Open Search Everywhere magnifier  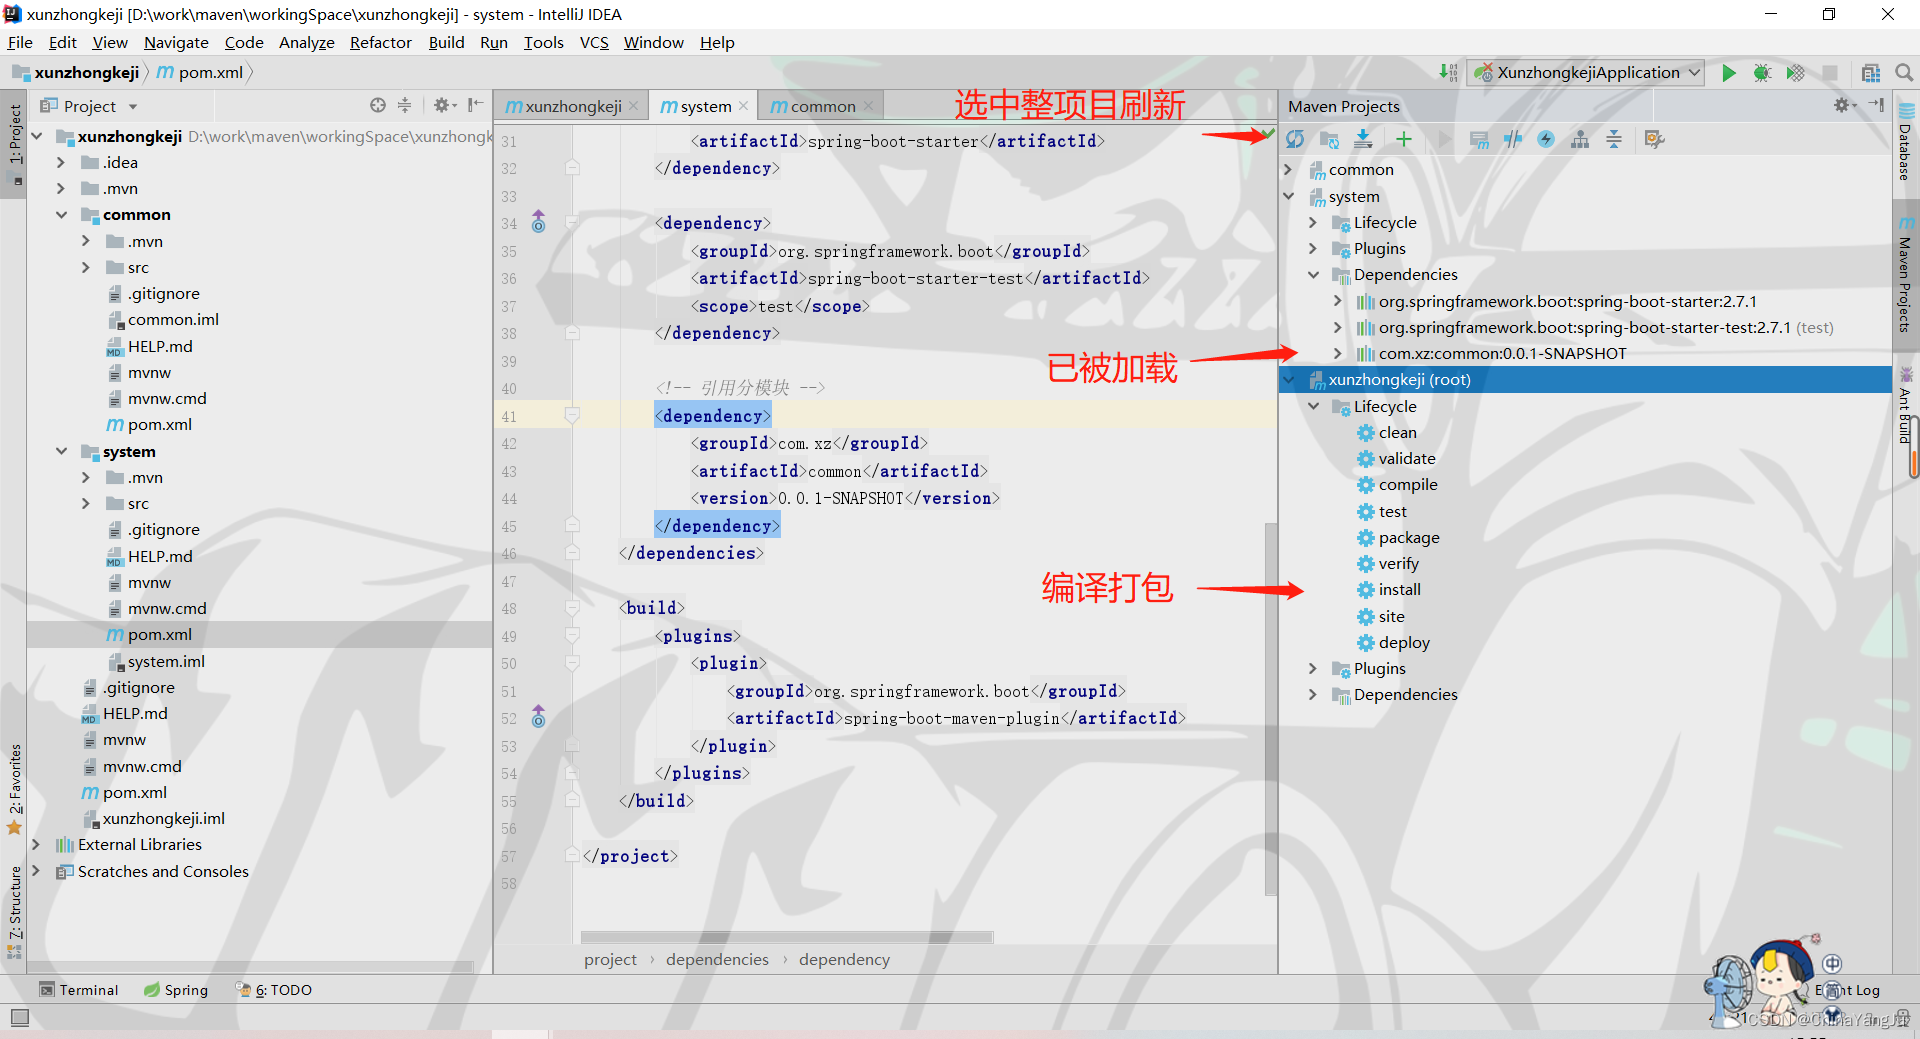pyautogui.click(x=1905, y=72)
